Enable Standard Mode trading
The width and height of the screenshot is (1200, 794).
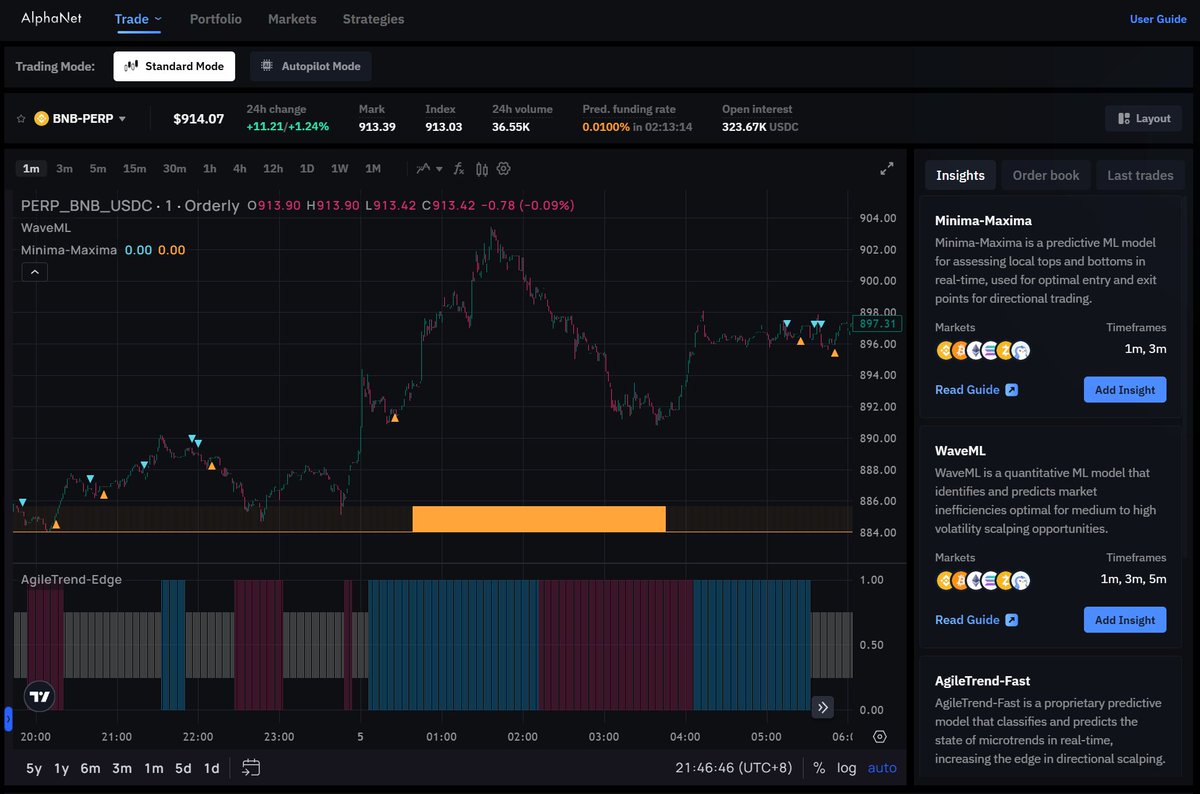(174, 66)
